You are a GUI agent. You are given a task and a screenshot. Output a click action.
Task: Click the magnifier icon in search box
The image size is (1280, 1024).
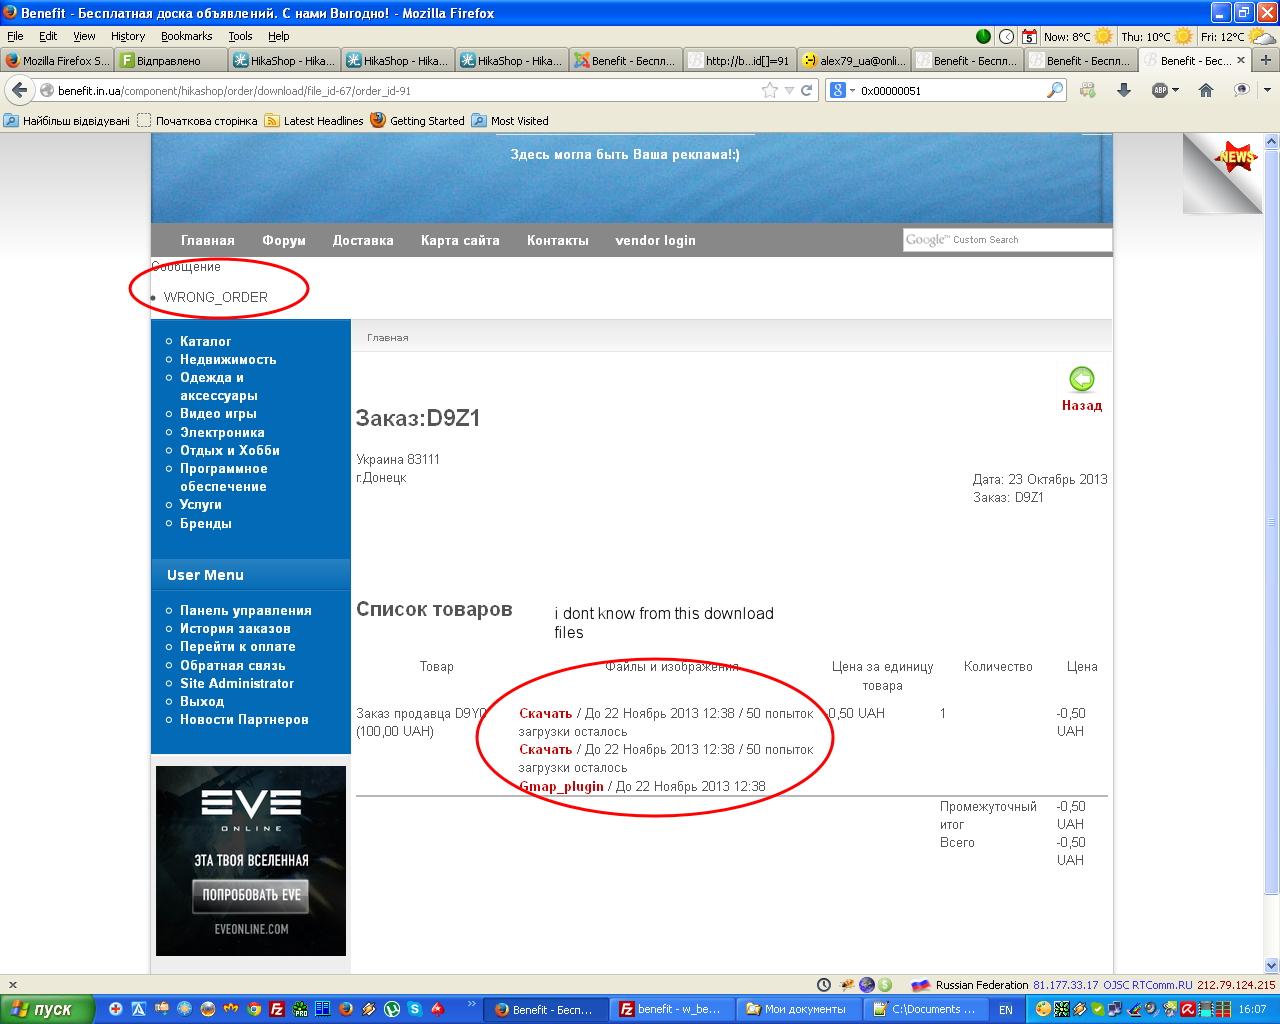click(x=1055, y=90)
